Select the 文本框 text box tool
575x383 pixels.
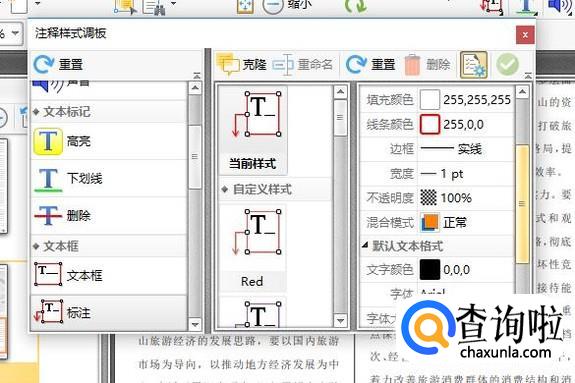tap(109, 275)
